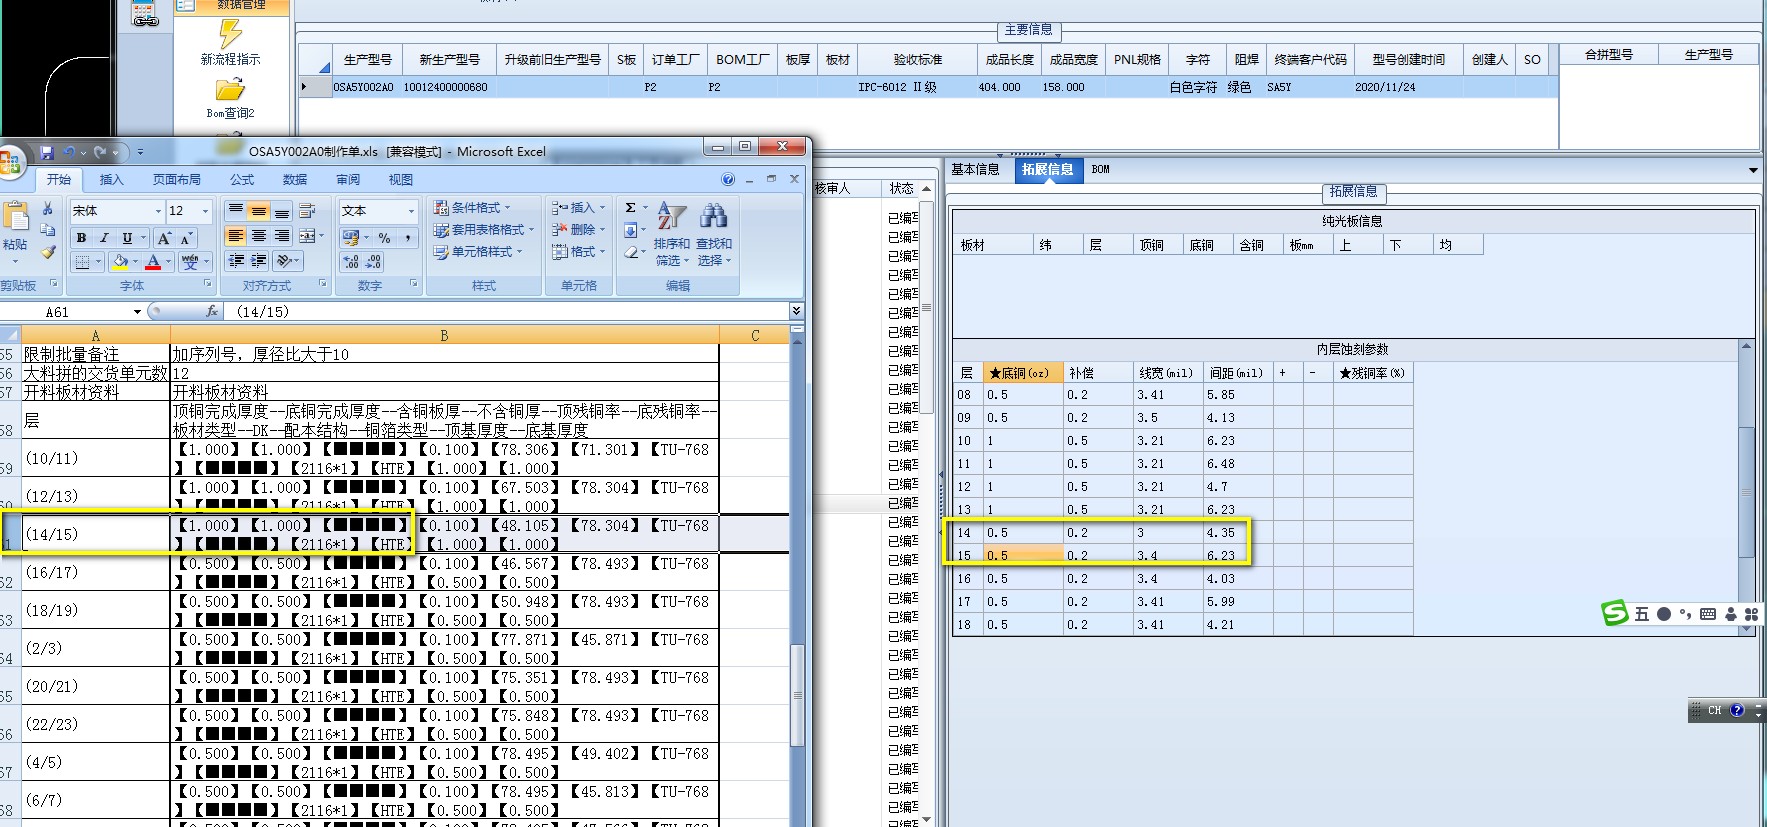Open the Page Layout (页面布局) tab
This screenshot has width=1767, height=827.
[177, 180]
